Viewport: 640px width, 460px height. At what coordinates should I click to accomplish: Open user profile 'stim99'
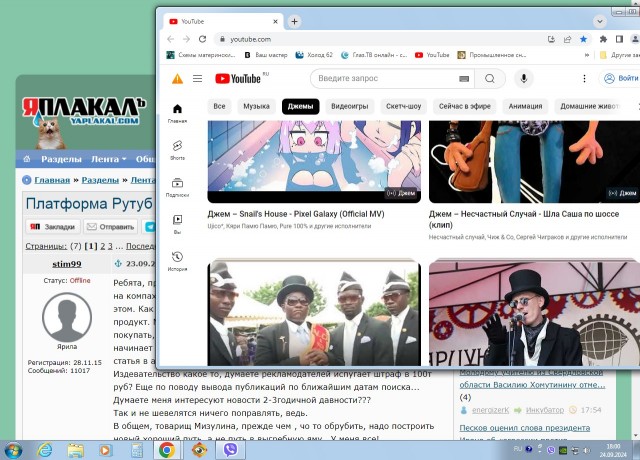click(67, 264)
